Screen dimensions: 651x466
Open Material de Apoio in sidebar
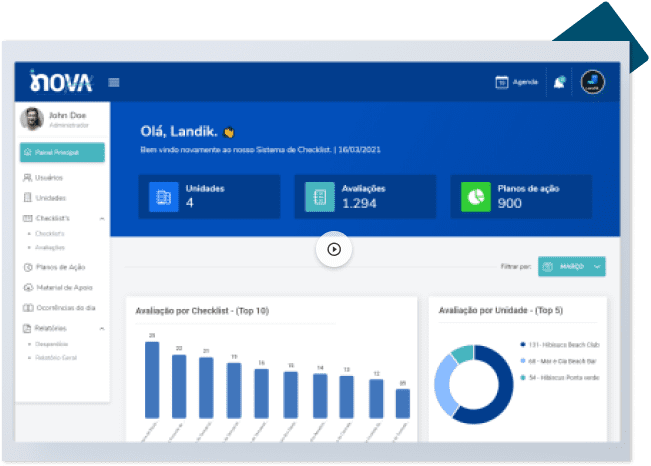[62, 287]
